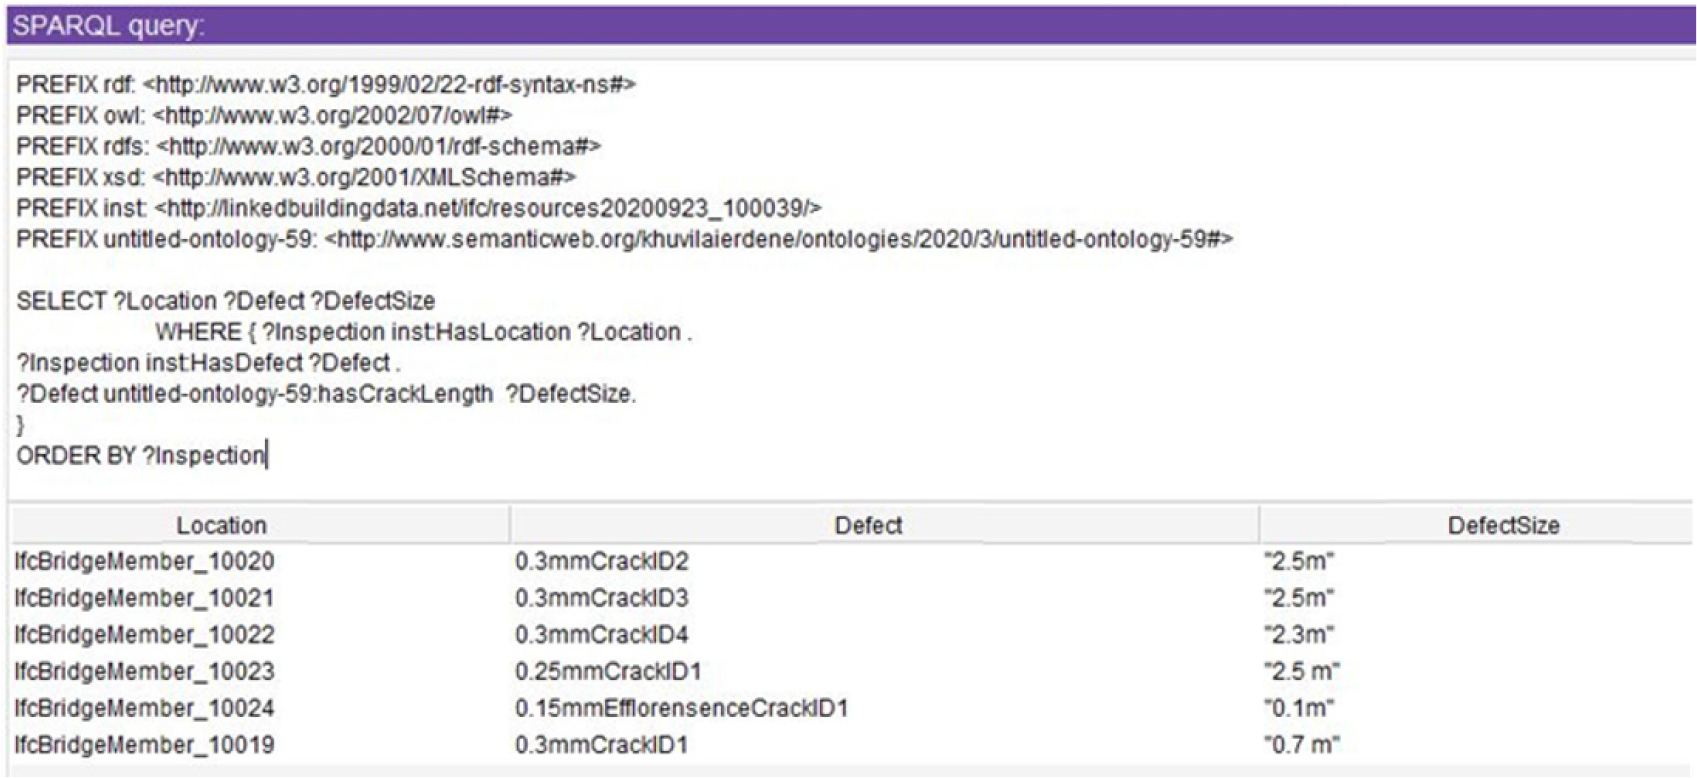The width and height of the screenshot is (1697, 778).
Task: Click the Defect column header
Action: 868,525
